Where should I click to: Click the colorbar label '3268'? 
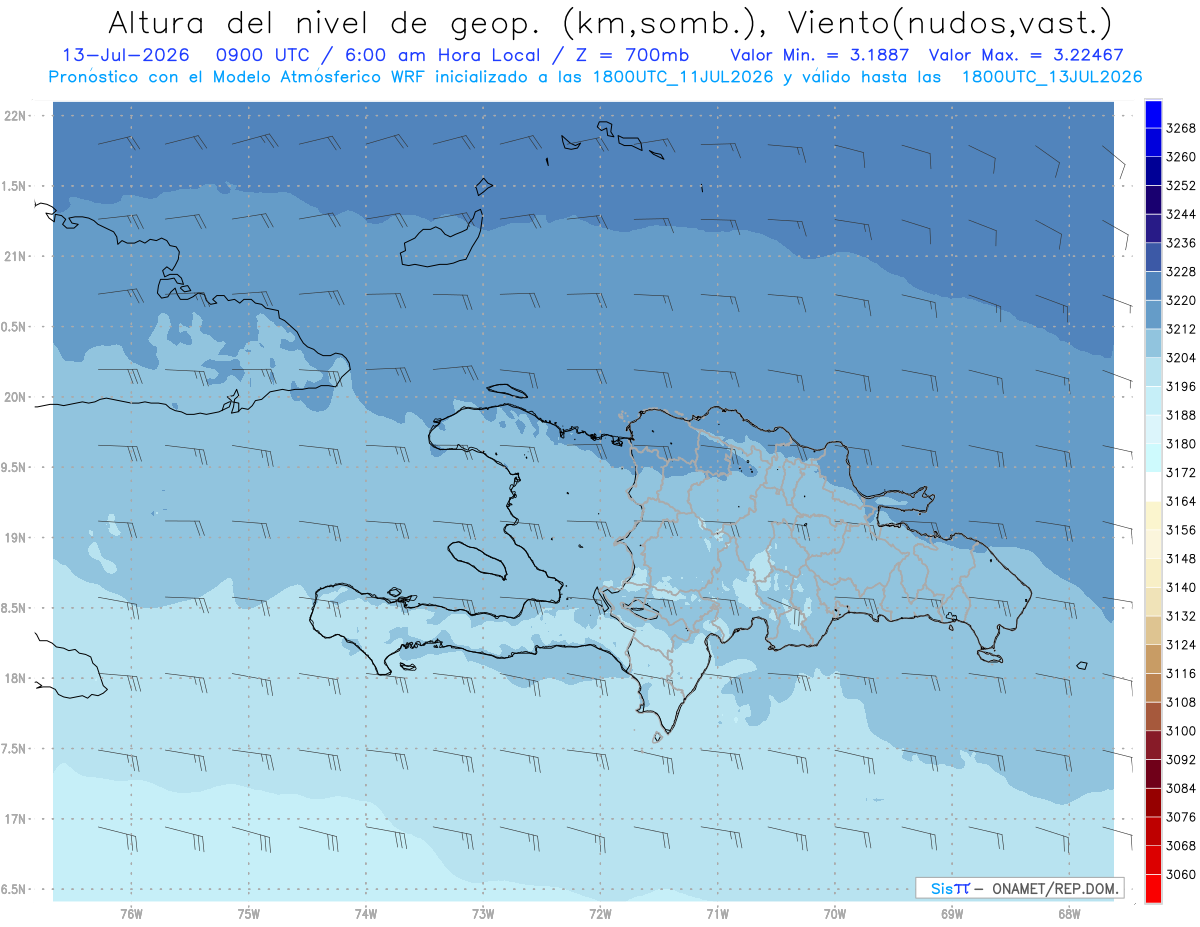(x=1180, y=128)
